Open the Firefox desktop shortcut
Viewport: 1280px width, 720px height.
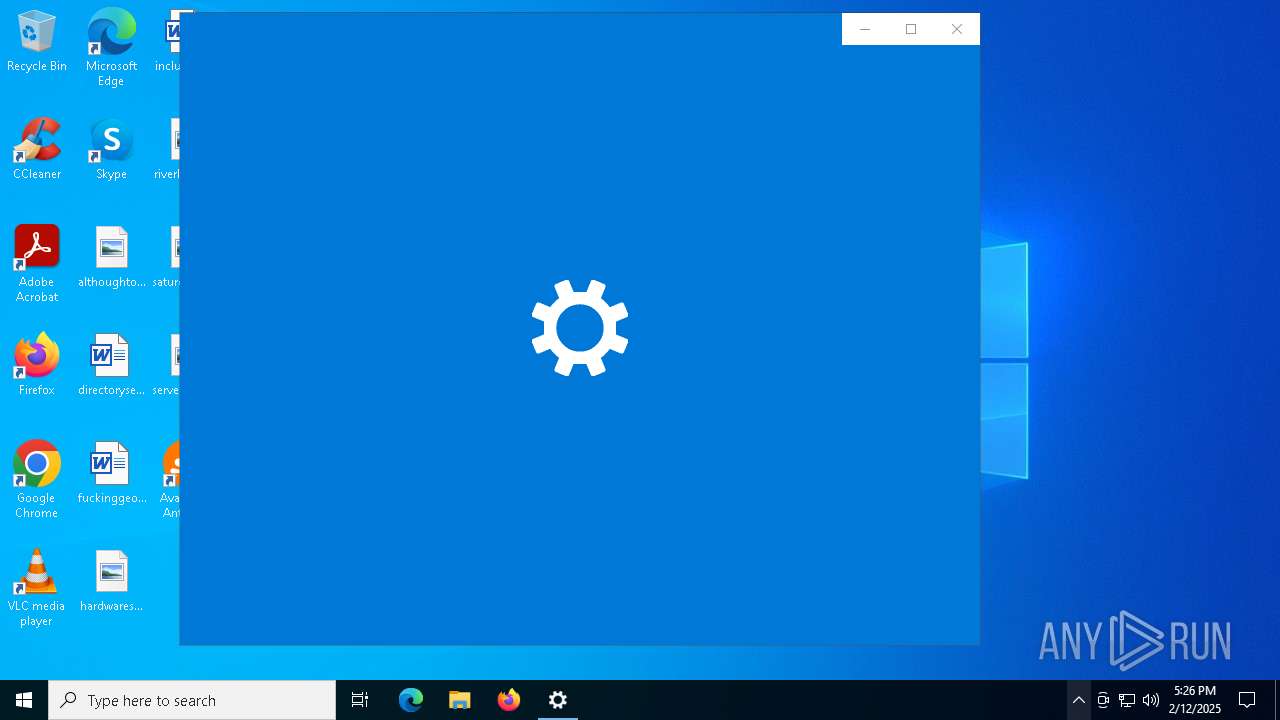(x=36, y=364)
